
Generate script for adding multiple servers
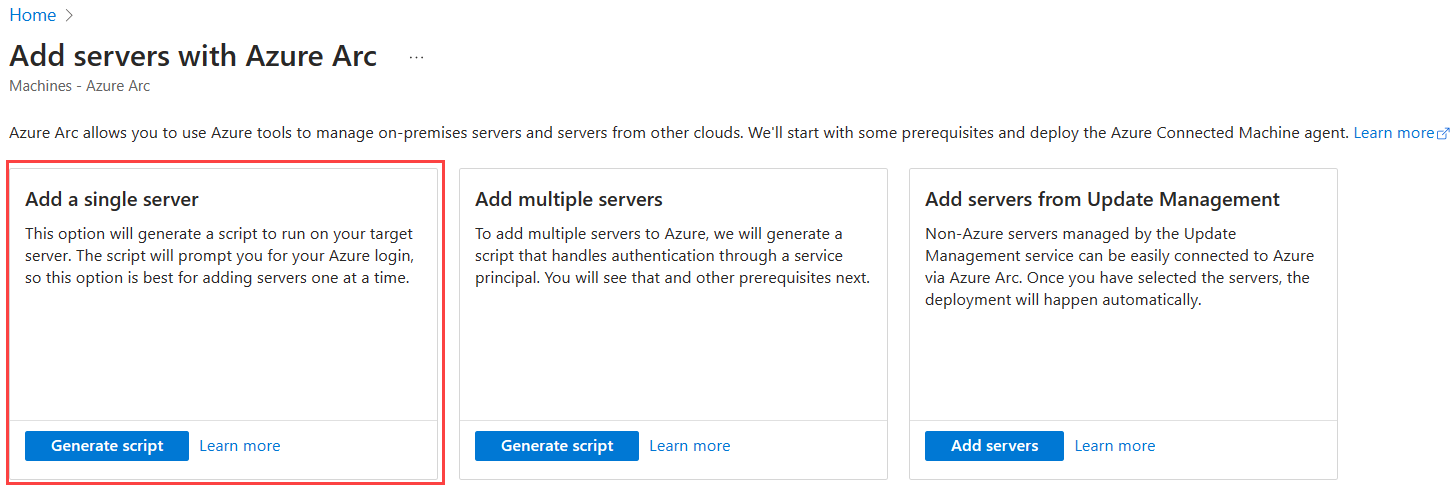click(x=557, y=446)
